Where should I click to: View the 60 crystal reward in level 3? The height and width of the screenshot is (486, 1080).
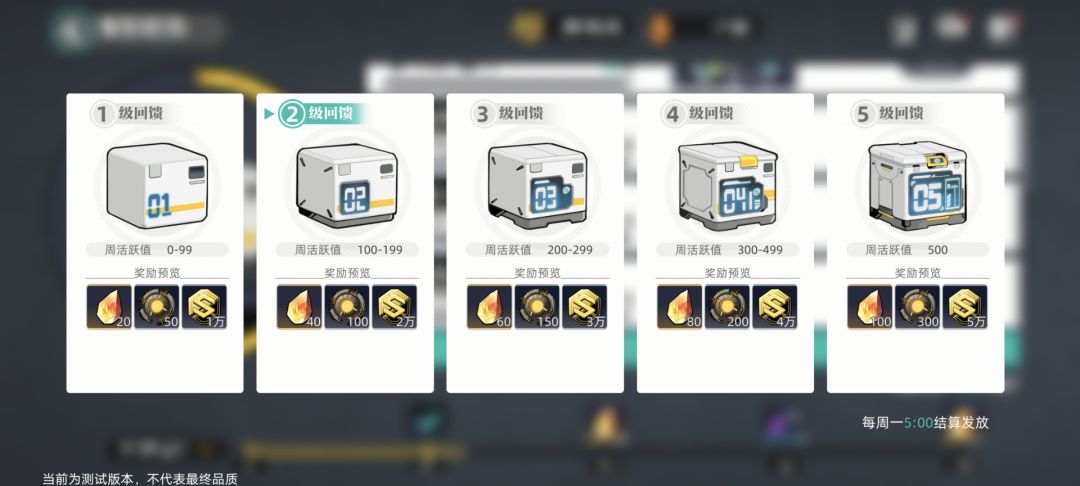point(490,307)
